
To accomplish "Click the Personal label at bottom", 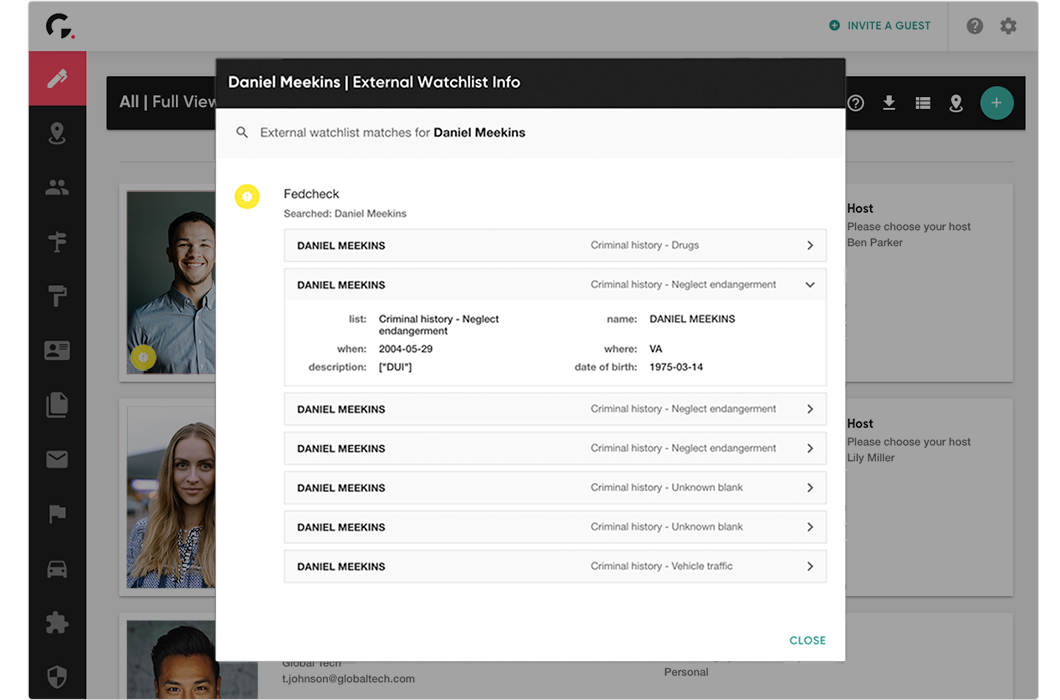I will 686,672.
